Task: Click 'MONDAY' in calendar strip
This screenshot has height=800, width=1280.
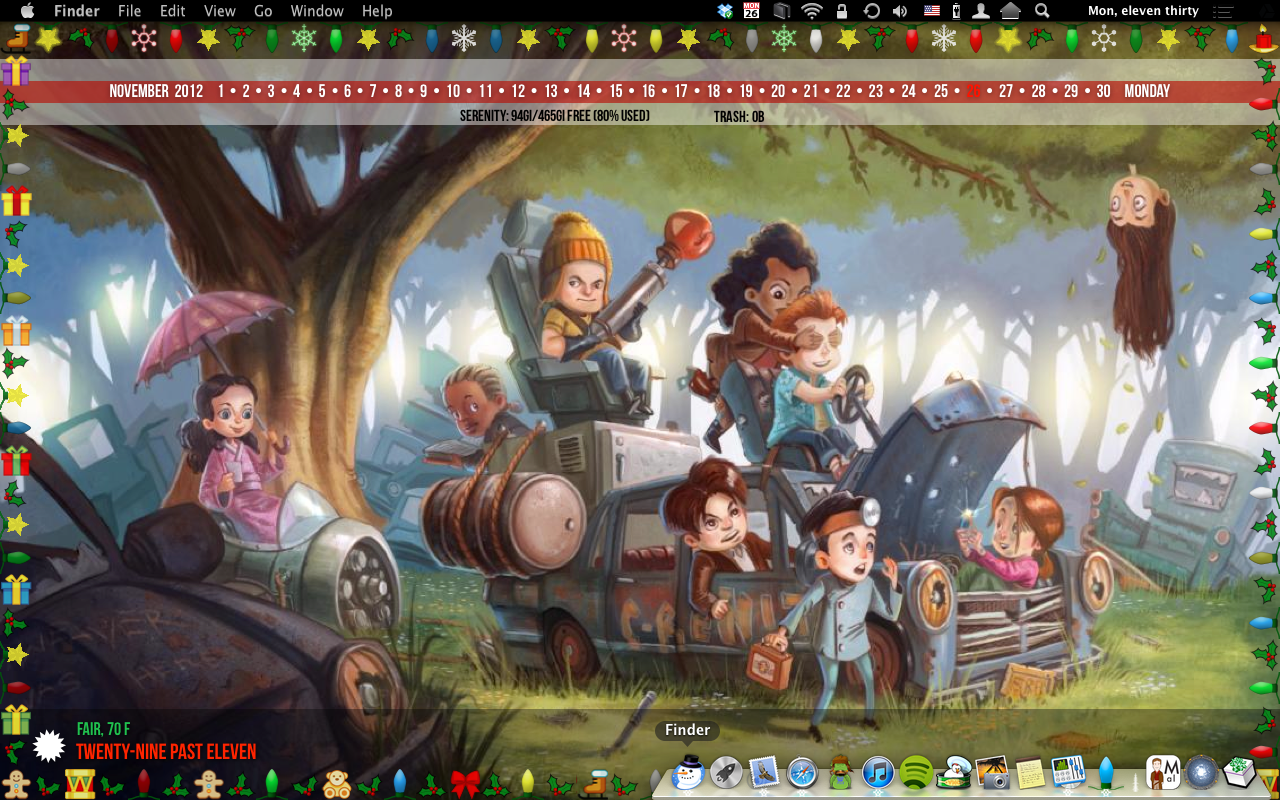Action: pyautogui.click(x=1147, y=91)
